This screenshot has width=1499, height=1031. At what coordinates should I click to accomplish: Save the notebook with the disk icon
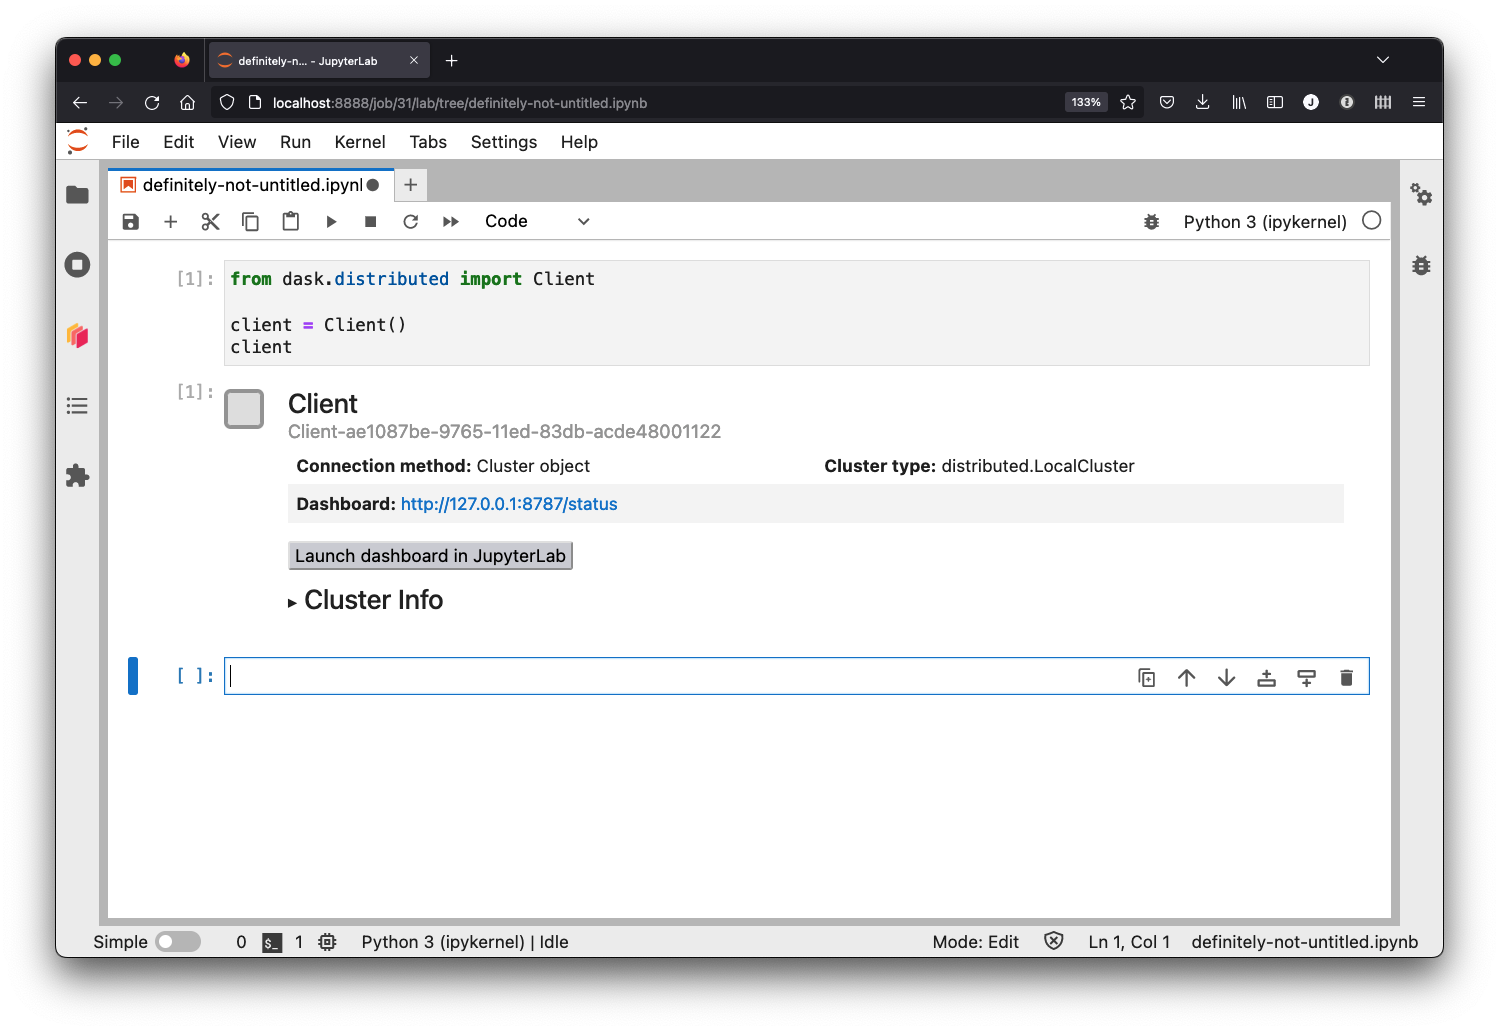(131, 222)
